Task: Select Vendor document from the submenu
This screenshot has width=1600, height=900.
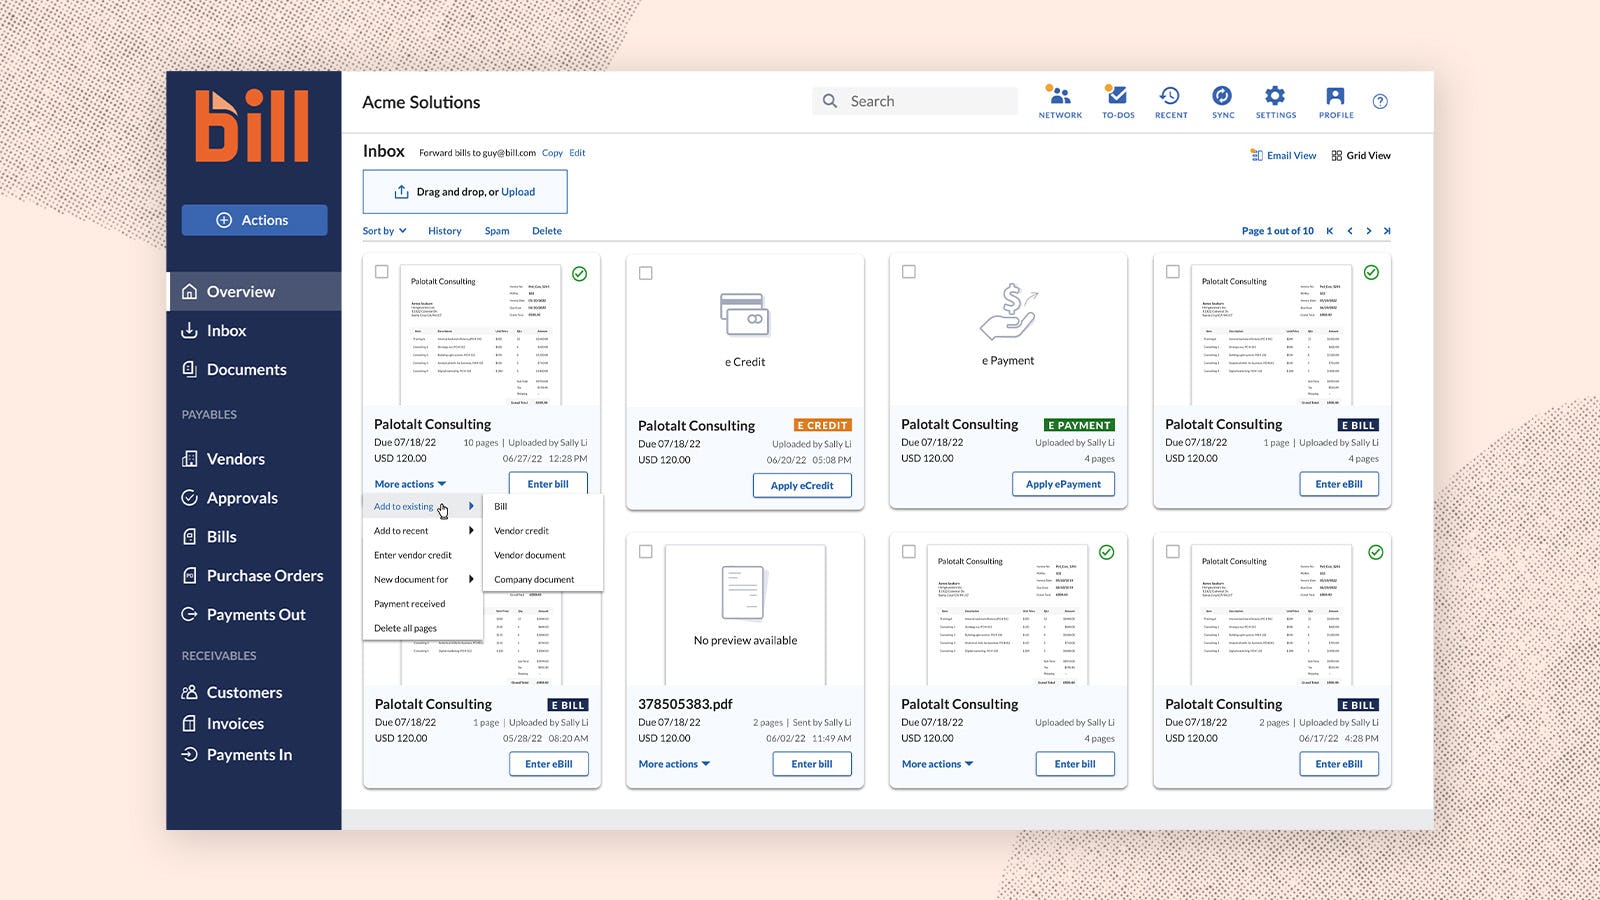Action: click(543, 555)
